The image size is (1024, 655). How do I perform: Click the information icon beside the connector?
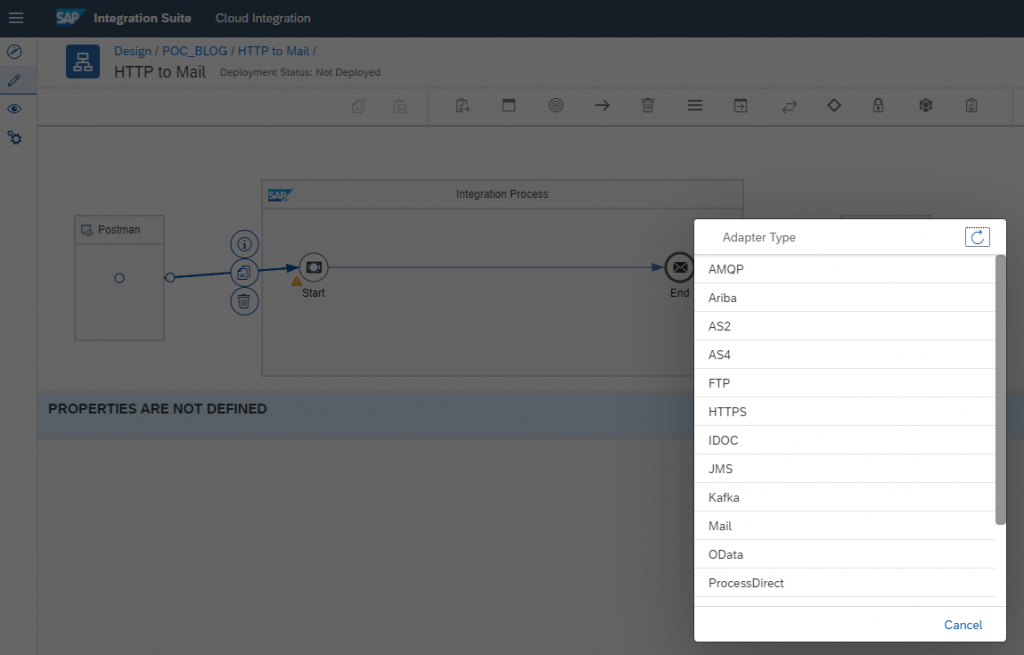[x=244, y=244]
